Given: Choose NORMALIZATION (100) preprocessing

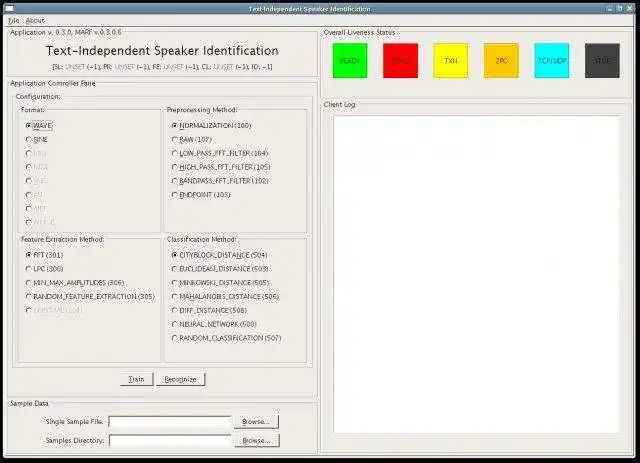Looking at the screenshot, I should point(211,125).
